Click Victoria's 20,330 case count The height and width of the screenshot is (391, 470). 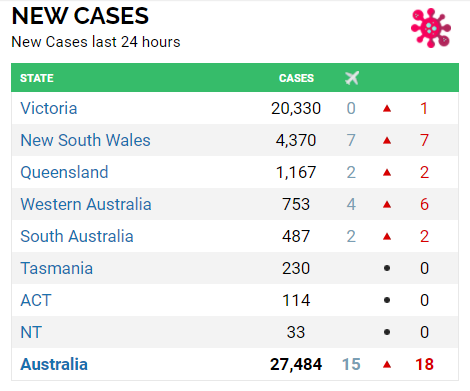click(296, 108)
